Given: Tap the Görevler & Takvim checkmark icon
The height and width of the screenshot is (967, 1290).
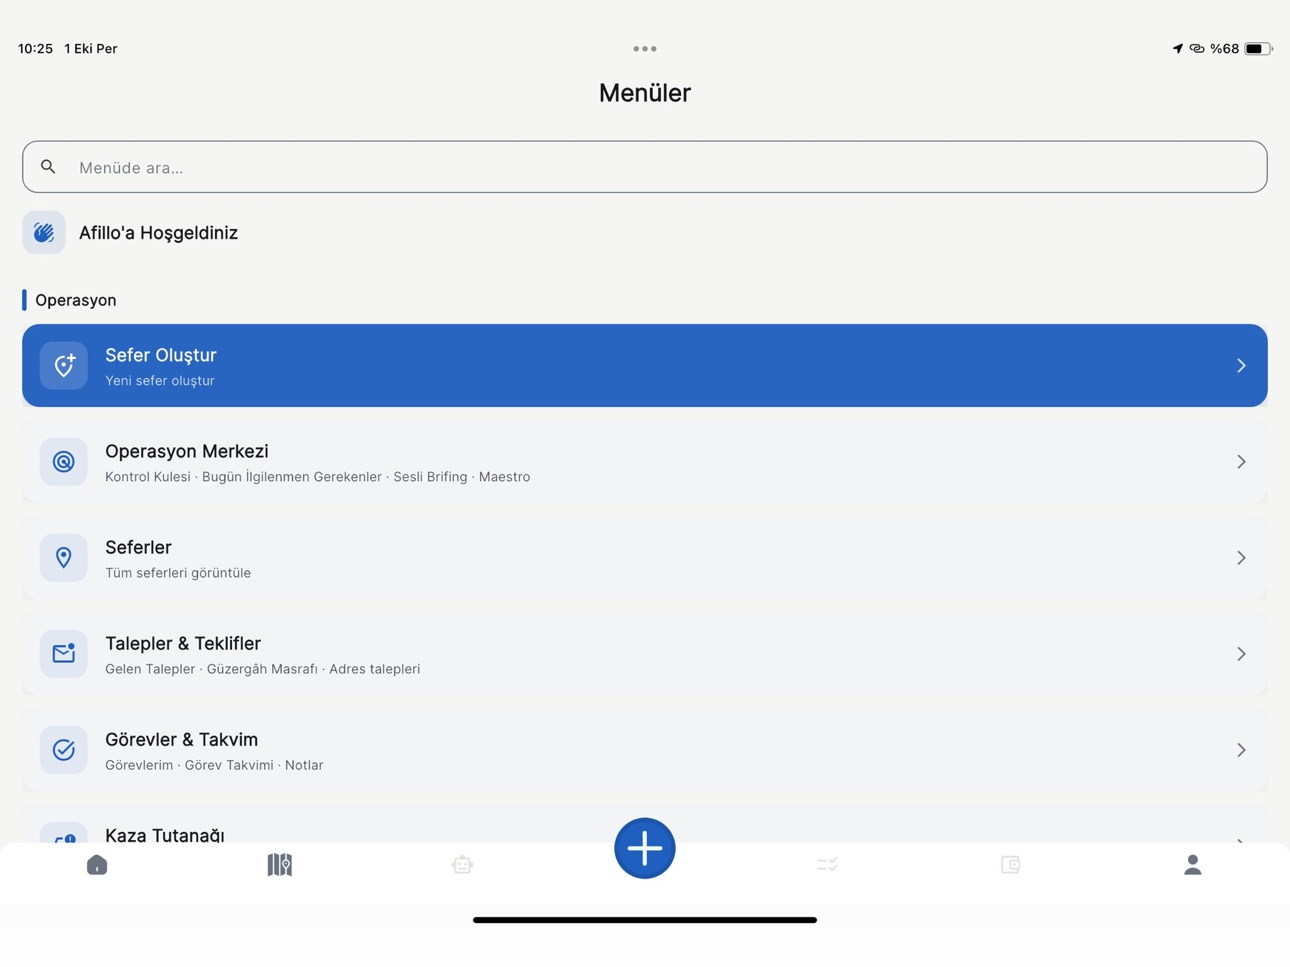Looking at the screenshot, I should click(64, 749).
